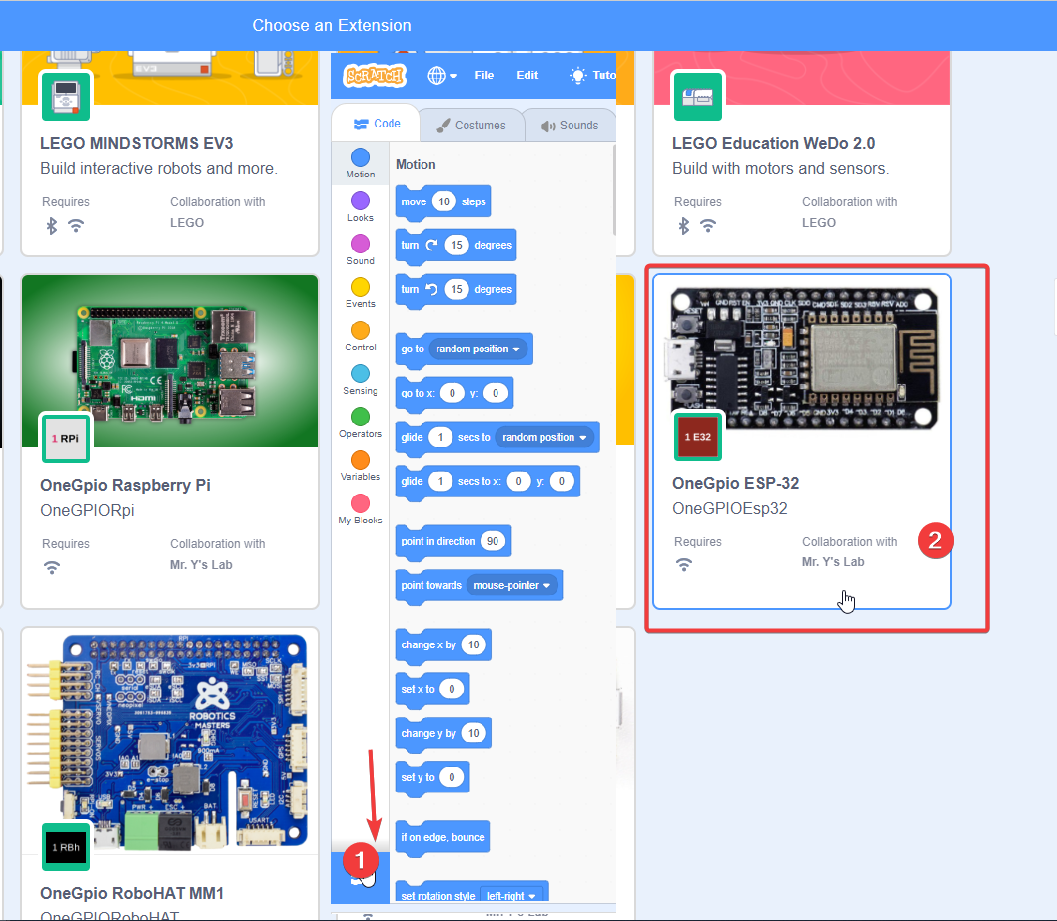The height and width of the screenshot is (921, 1057).
Task: Click the turn counterclockwise 15 degrees block
Action: coord(456,289)
